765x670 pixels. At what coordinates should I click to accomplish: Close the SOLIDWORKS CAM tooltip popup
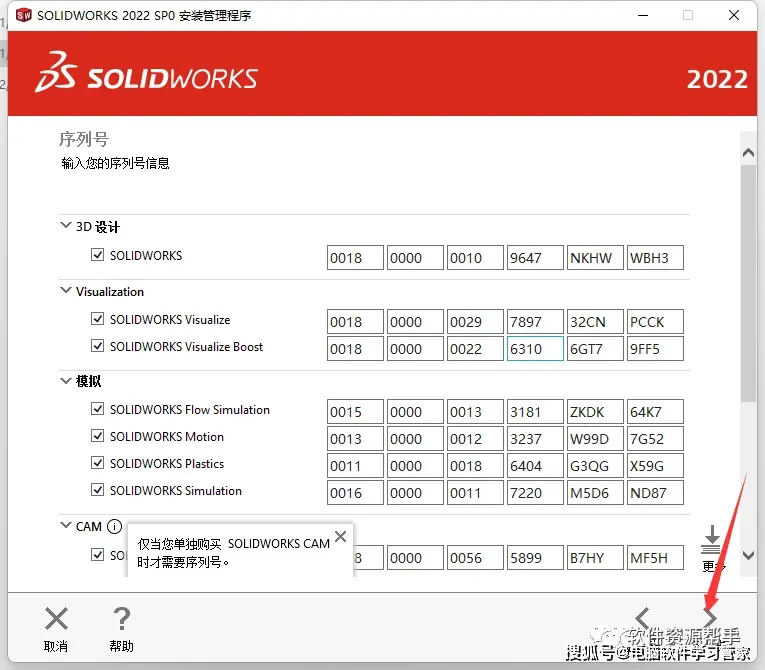coord(341,536)
